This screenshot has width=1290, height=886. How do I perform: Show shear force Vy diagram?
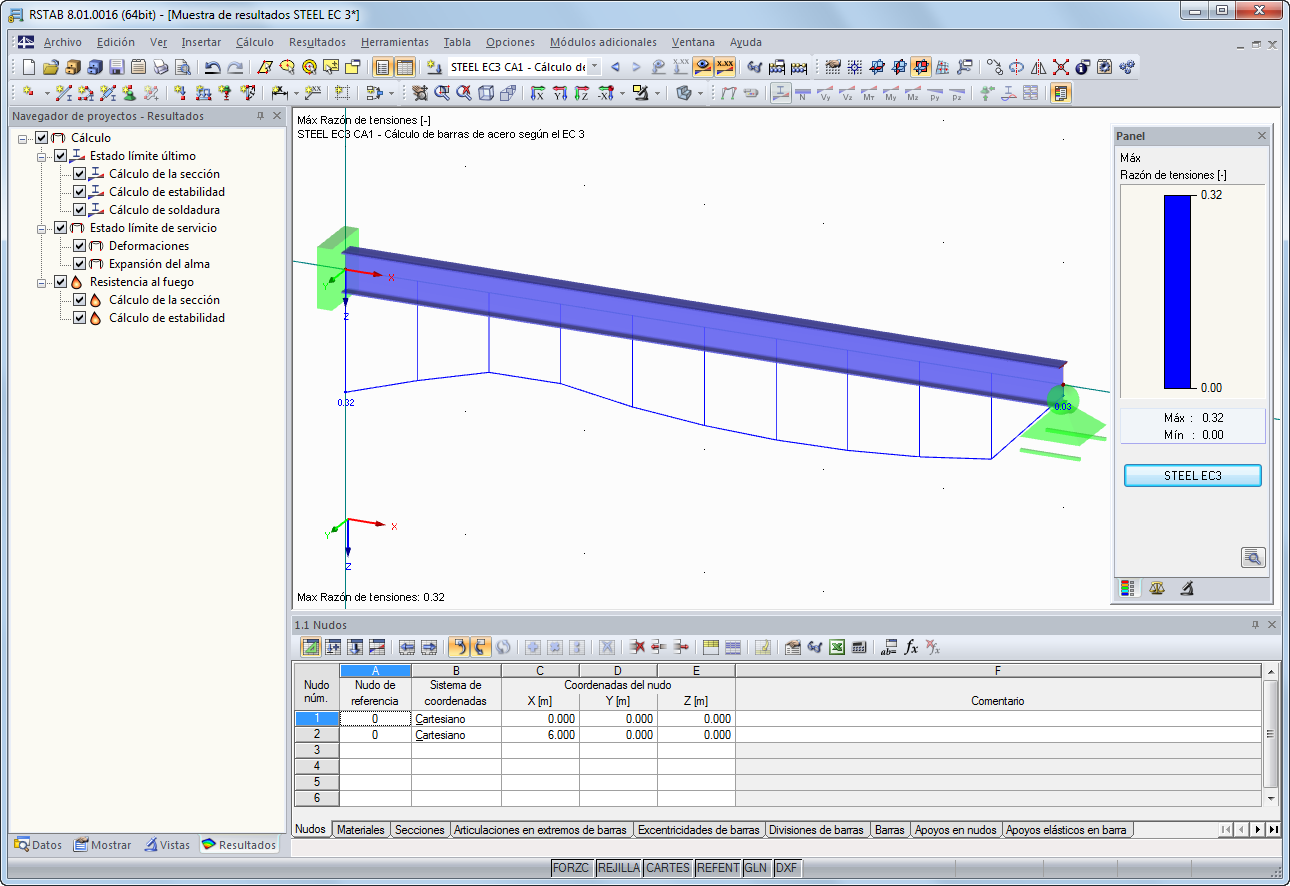click(825, 94)
